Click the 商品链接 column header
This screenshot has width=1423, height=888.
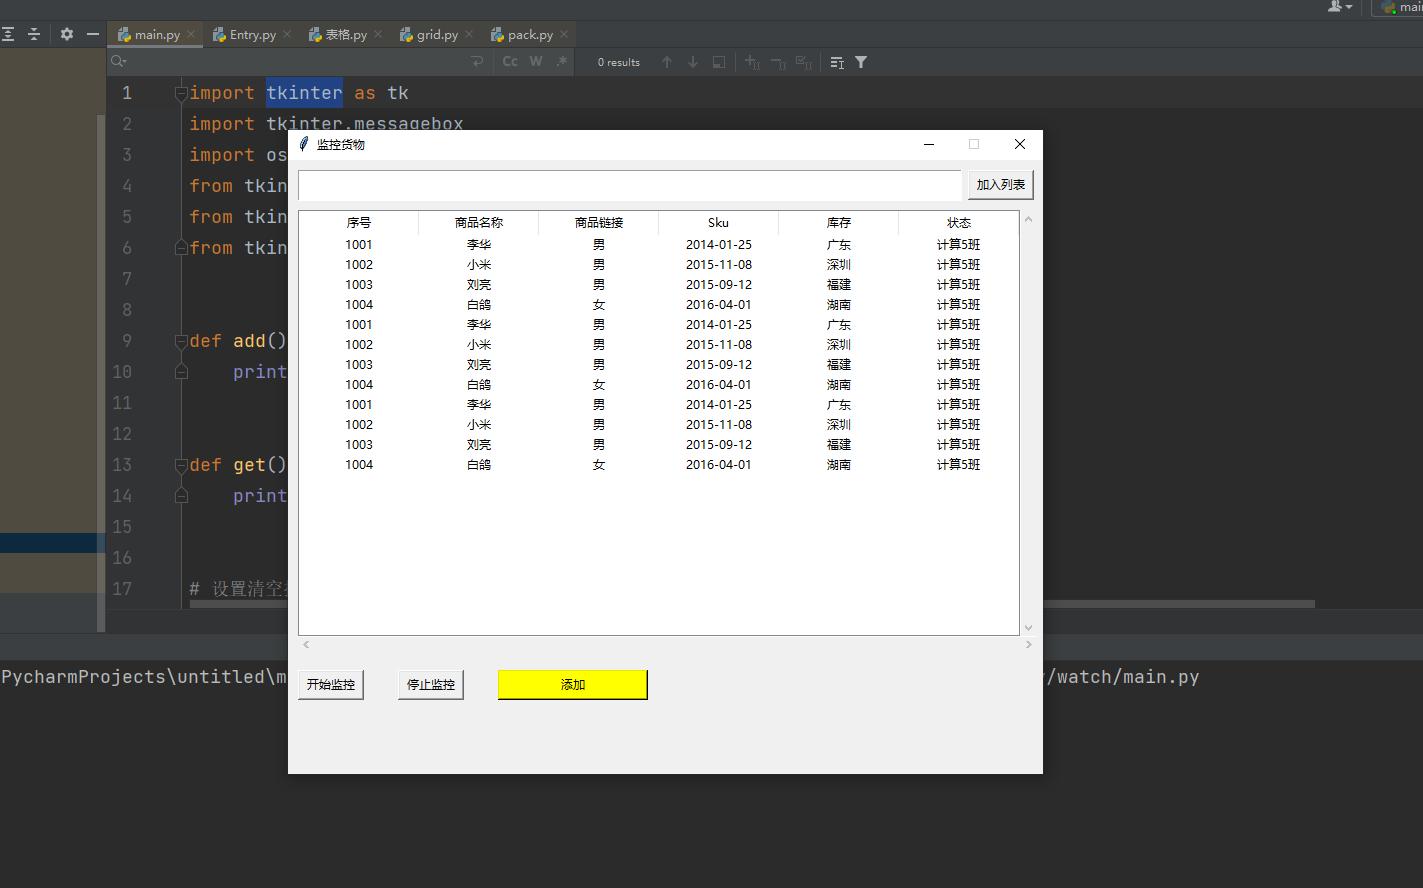click(x=599, y=223)
